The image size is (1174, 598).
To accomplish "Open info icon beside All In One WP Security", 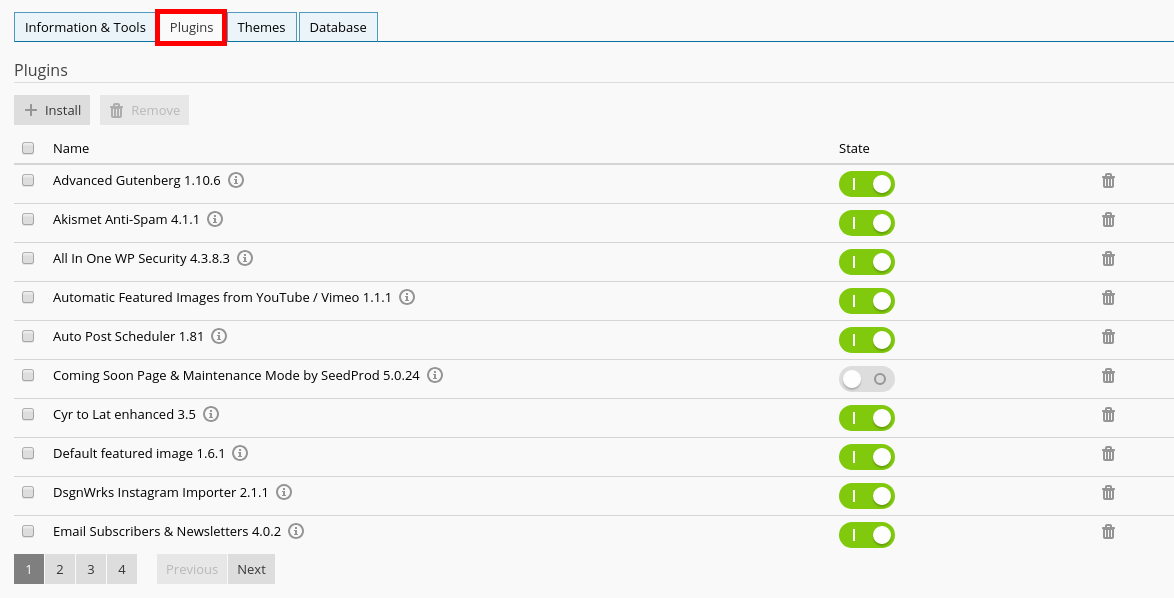I will click(245, 258).
